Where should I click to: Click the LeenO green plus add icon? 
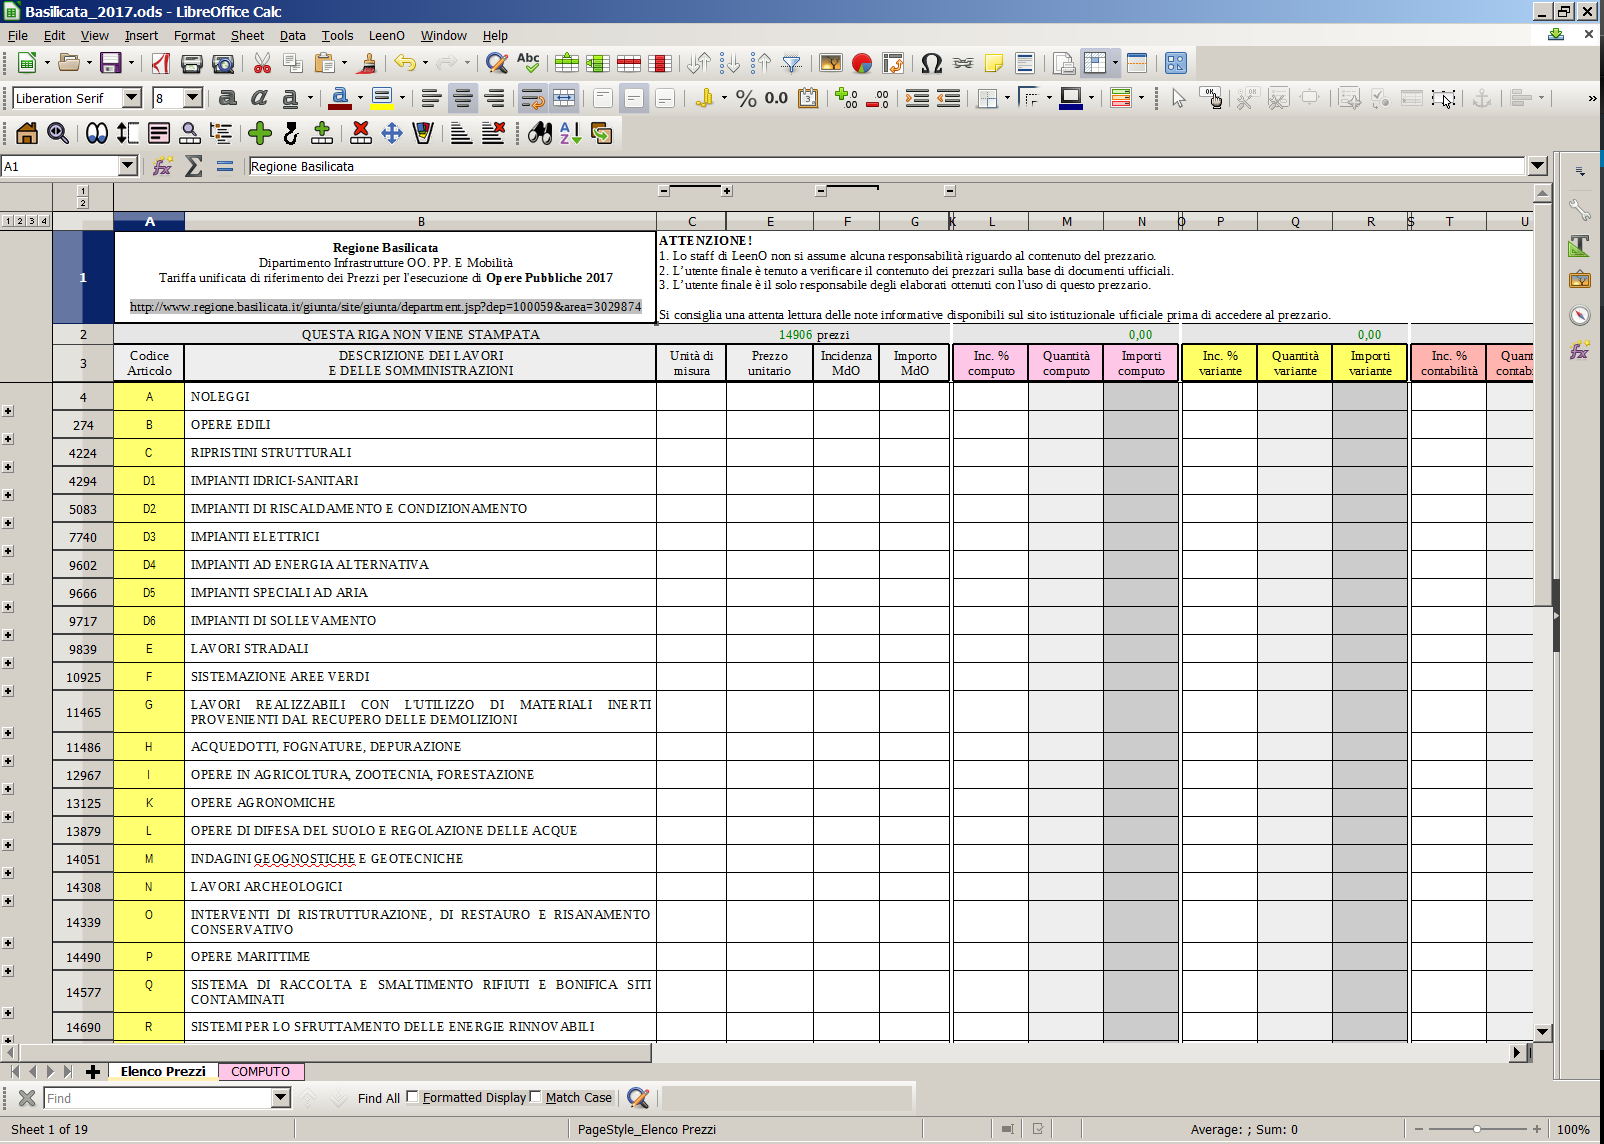[x=260, y=133]
